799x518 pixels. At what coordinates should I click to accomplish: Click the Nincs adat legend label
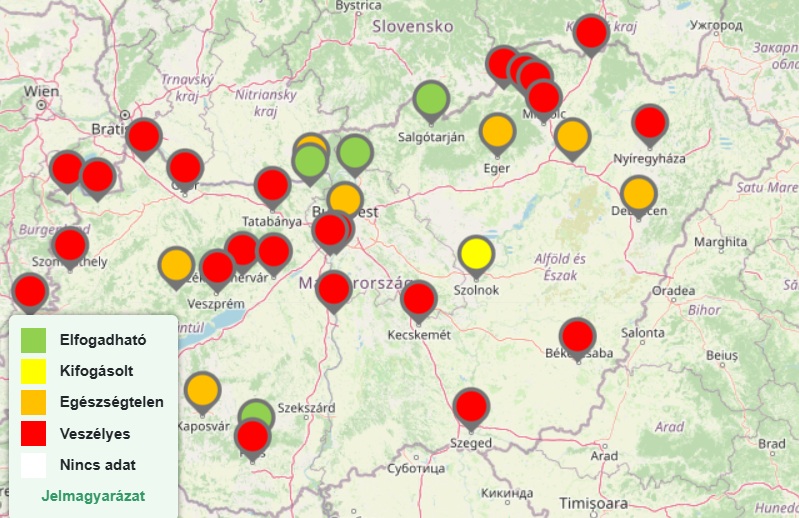(98, 465)
